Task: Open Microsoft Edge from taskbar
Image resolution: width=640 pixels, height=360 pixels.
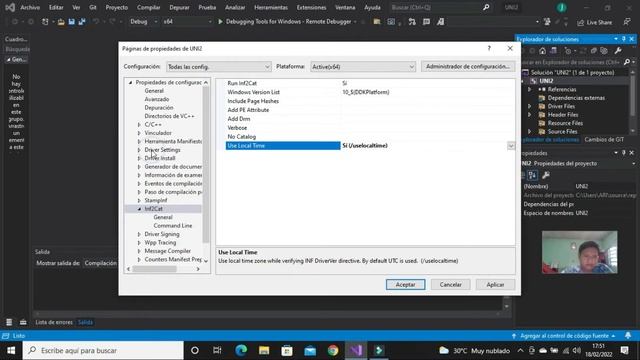Action: point(241,350)
